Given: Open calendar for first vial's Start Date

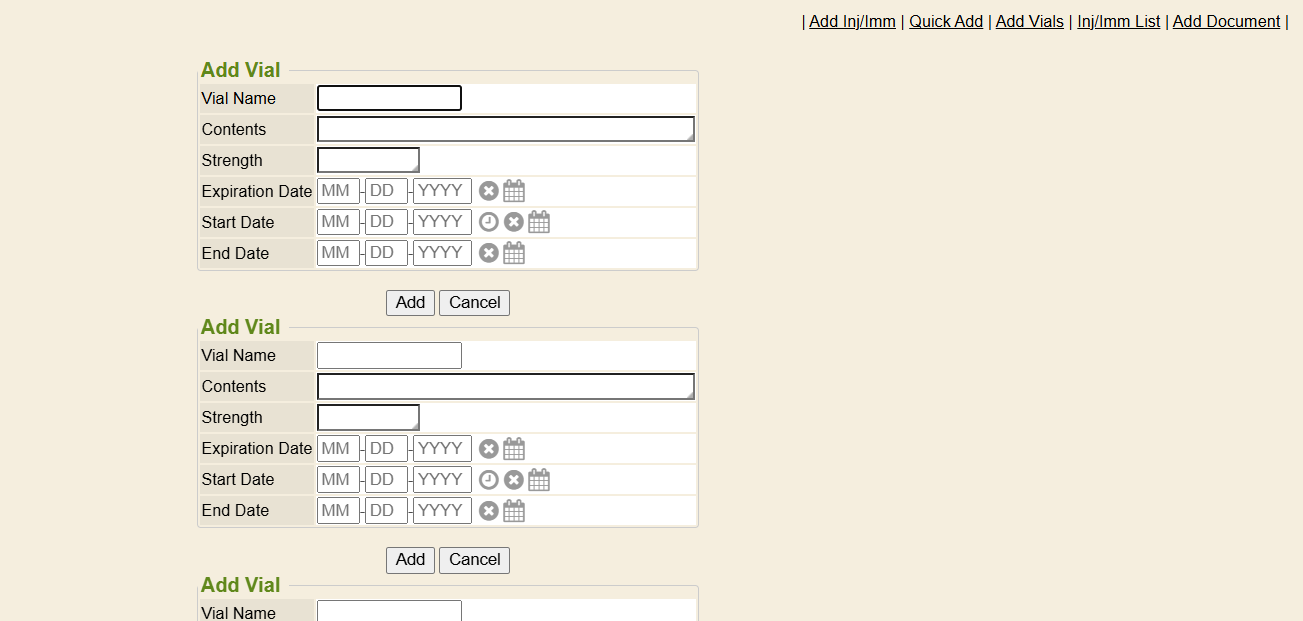Looking at the screenshot, I should click(539, 222).
